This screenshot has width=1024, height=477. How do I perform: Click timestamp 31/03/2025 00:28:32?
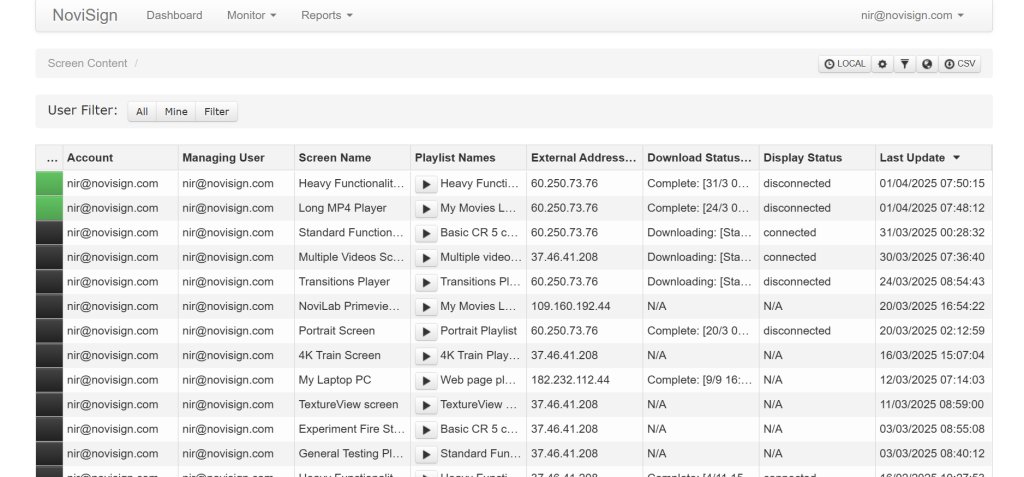932,233
